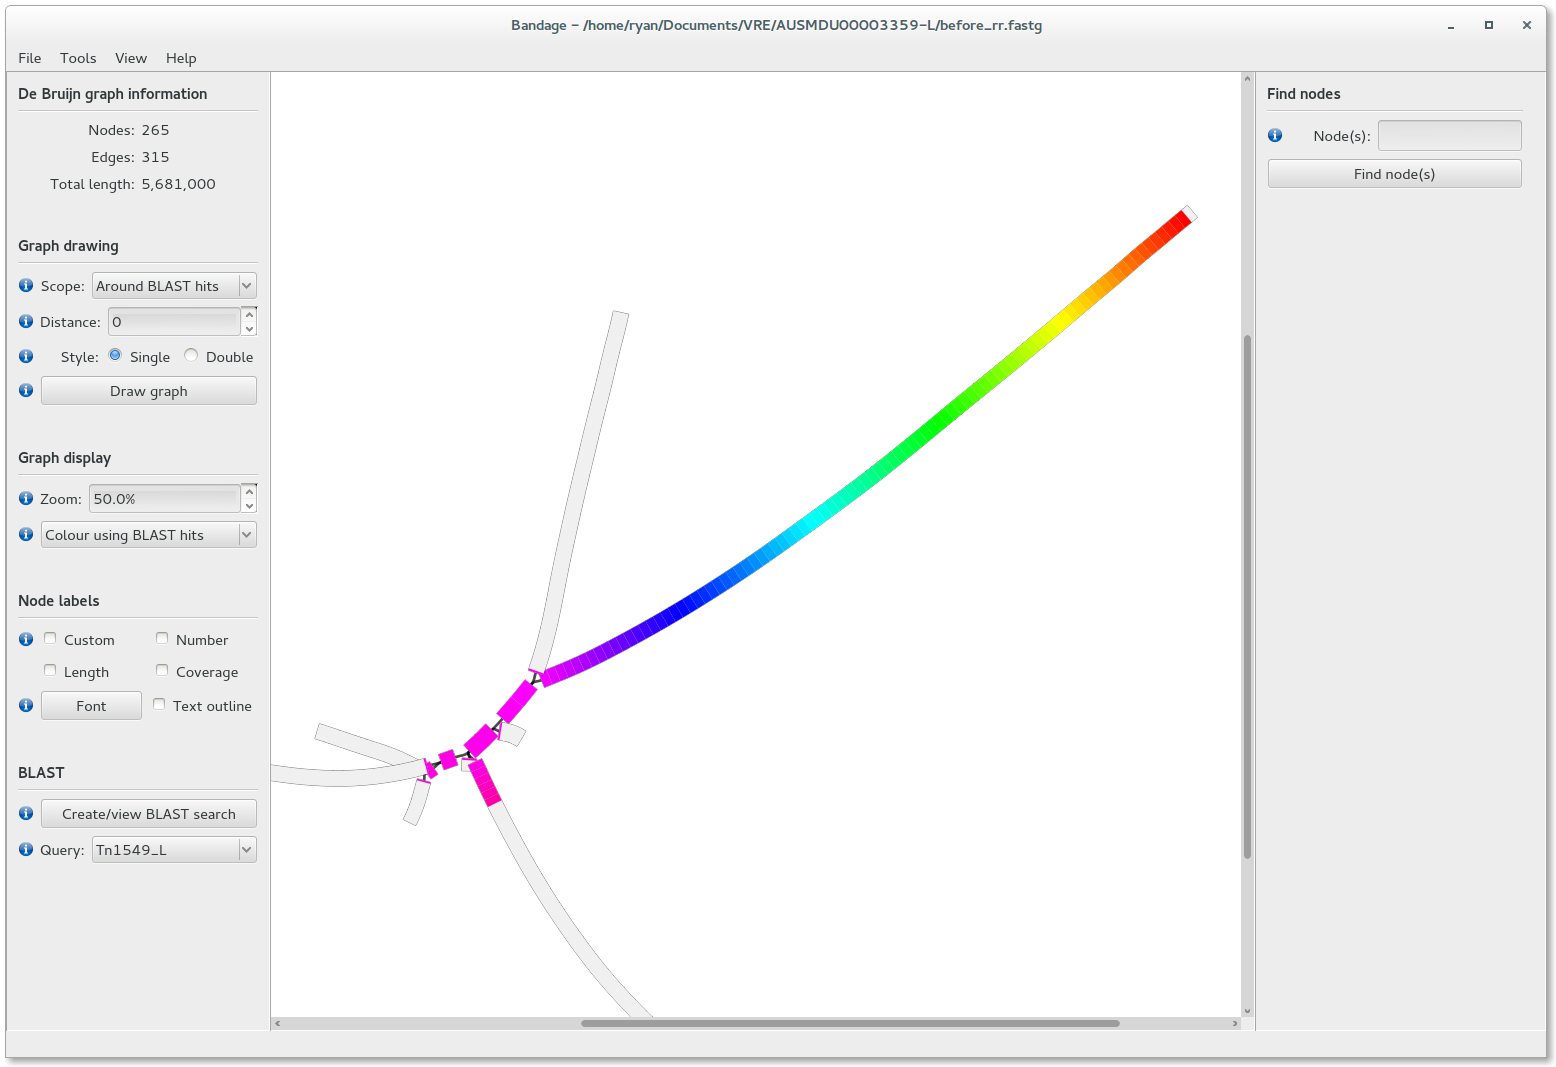The image size is (1556, 1067).
Task: Click info icon next to Zoom
Action: [26, 498]
